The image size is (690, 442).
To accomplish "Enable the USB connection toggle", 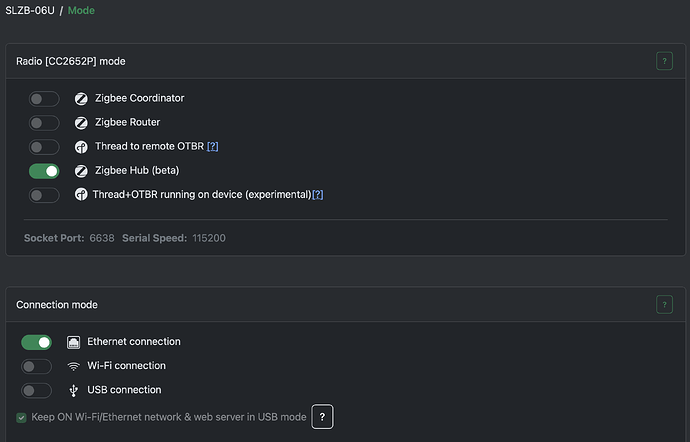I will tap(37, 390).
